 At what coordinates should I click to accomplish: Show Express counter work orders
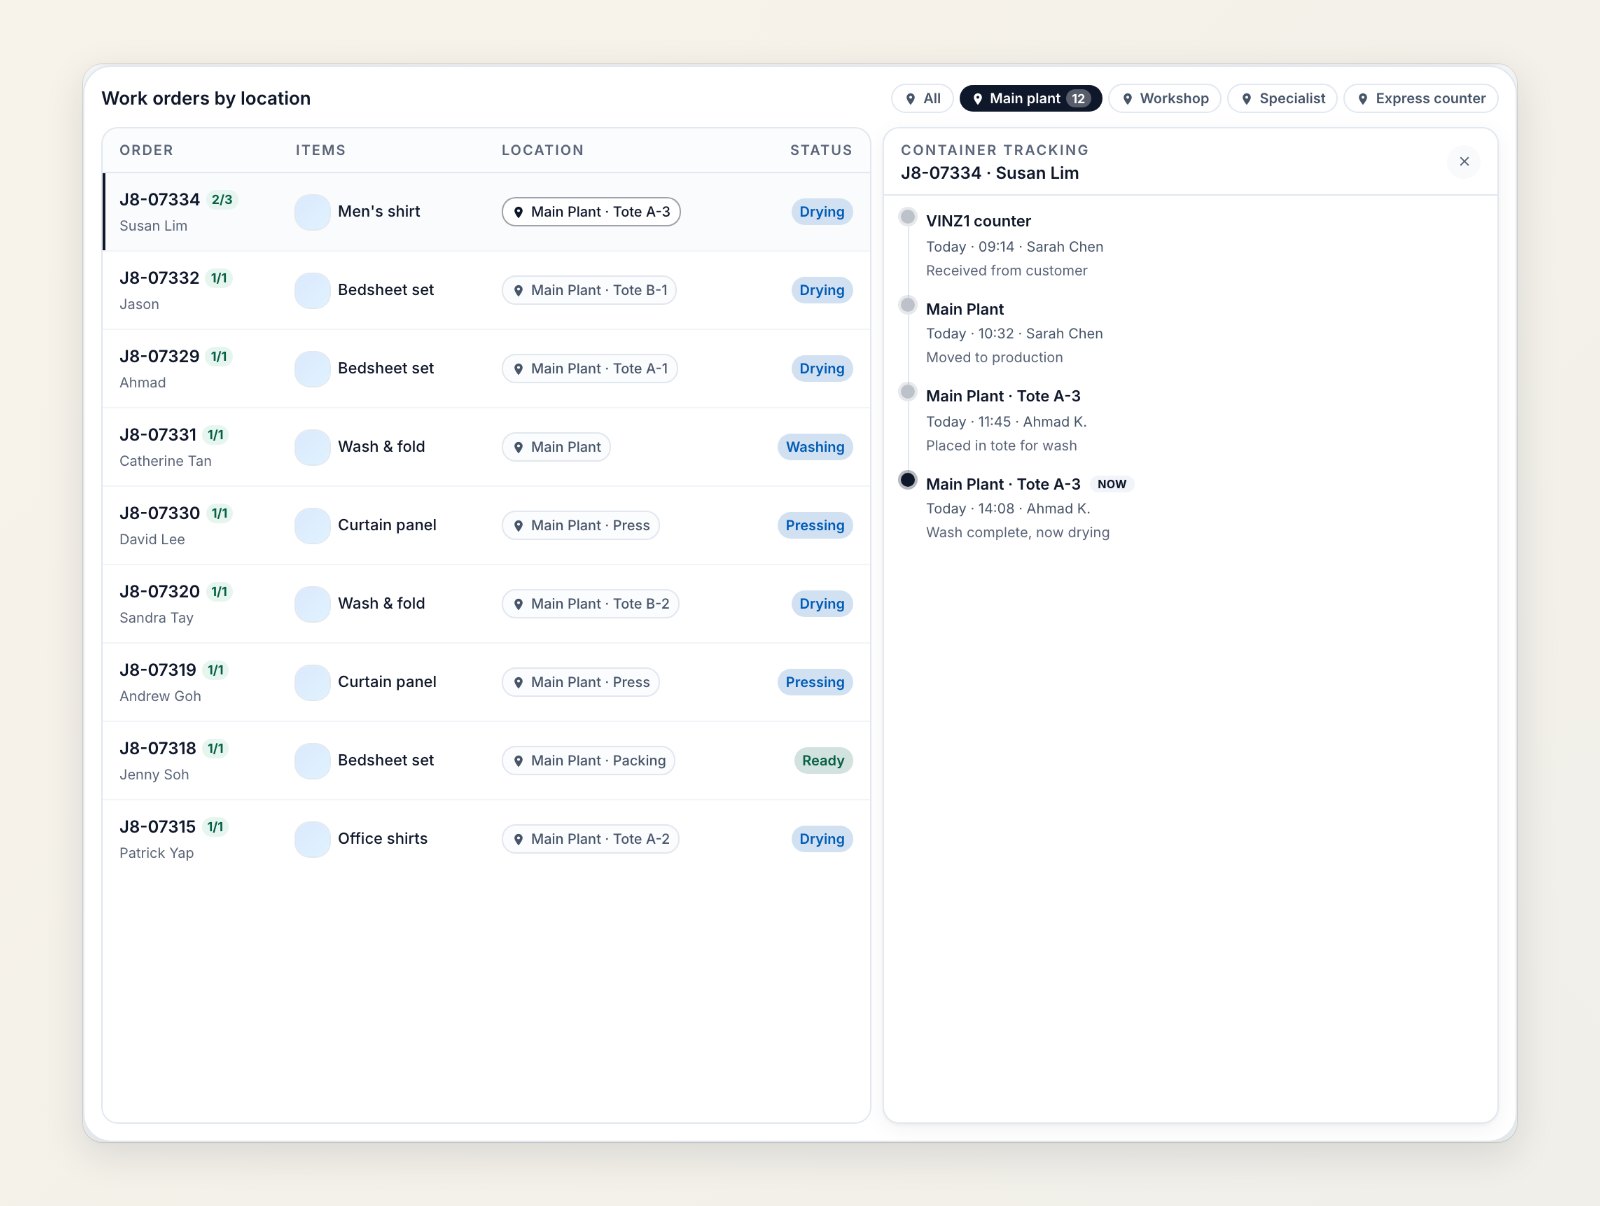click(x=1421, y=98)
